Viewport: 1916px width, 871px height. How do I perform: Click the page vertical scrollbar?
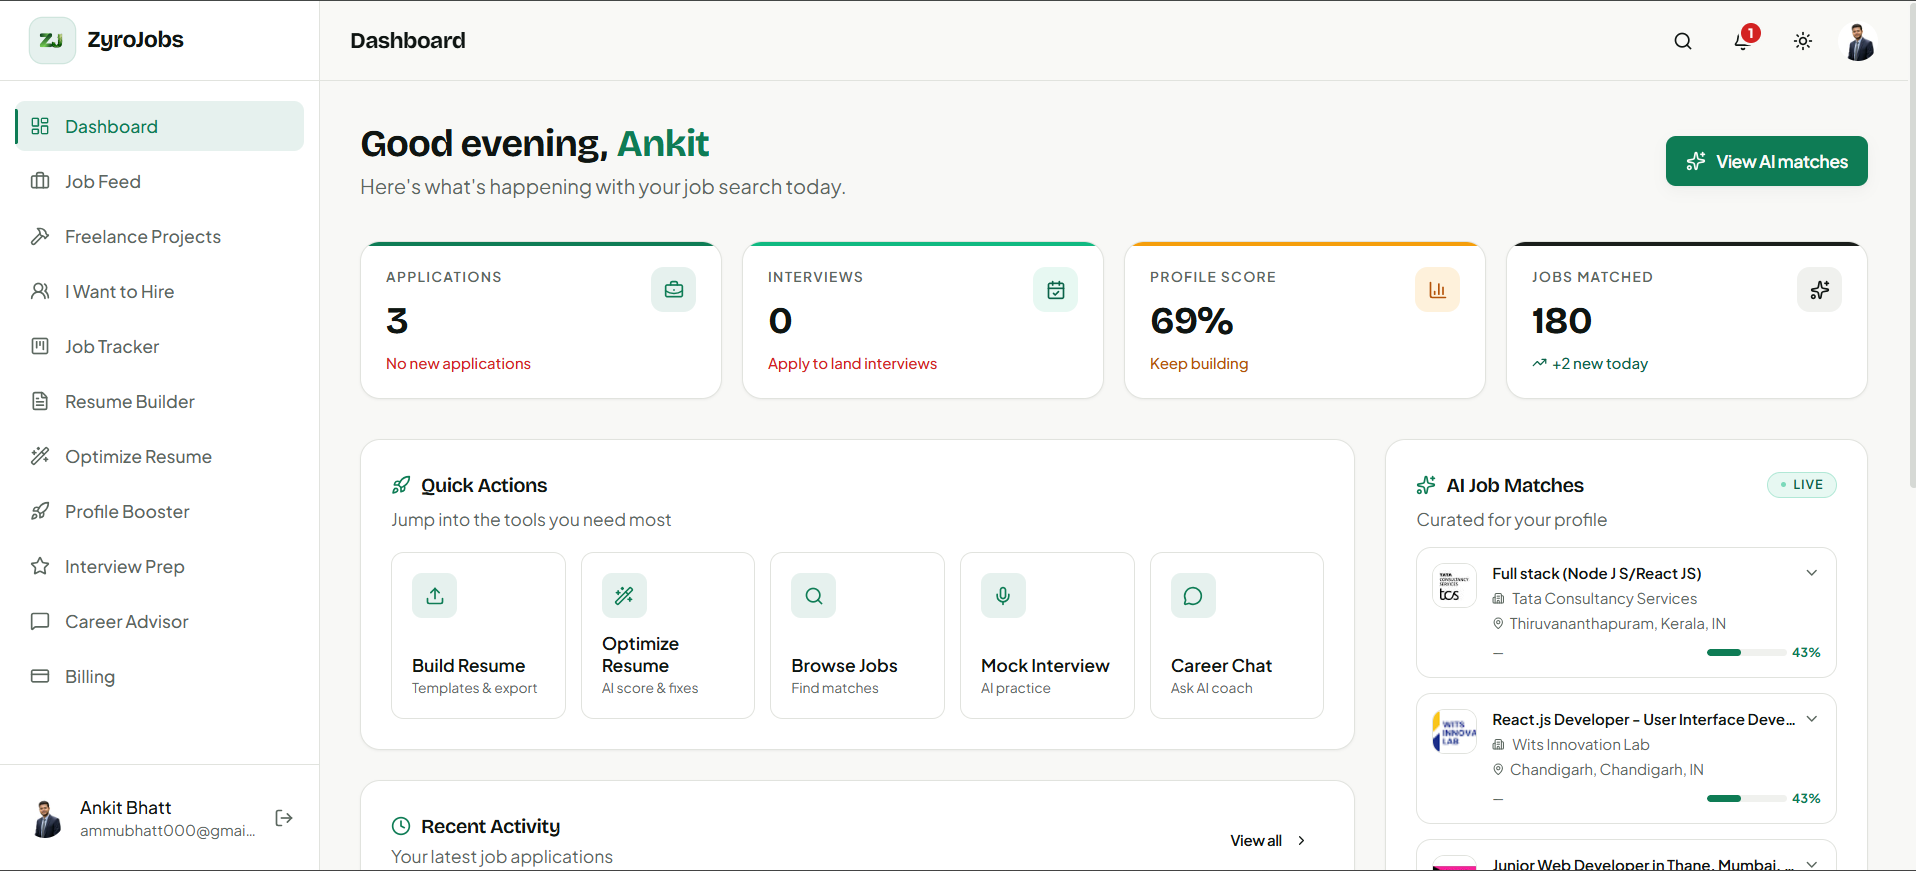pos(1911,245)
